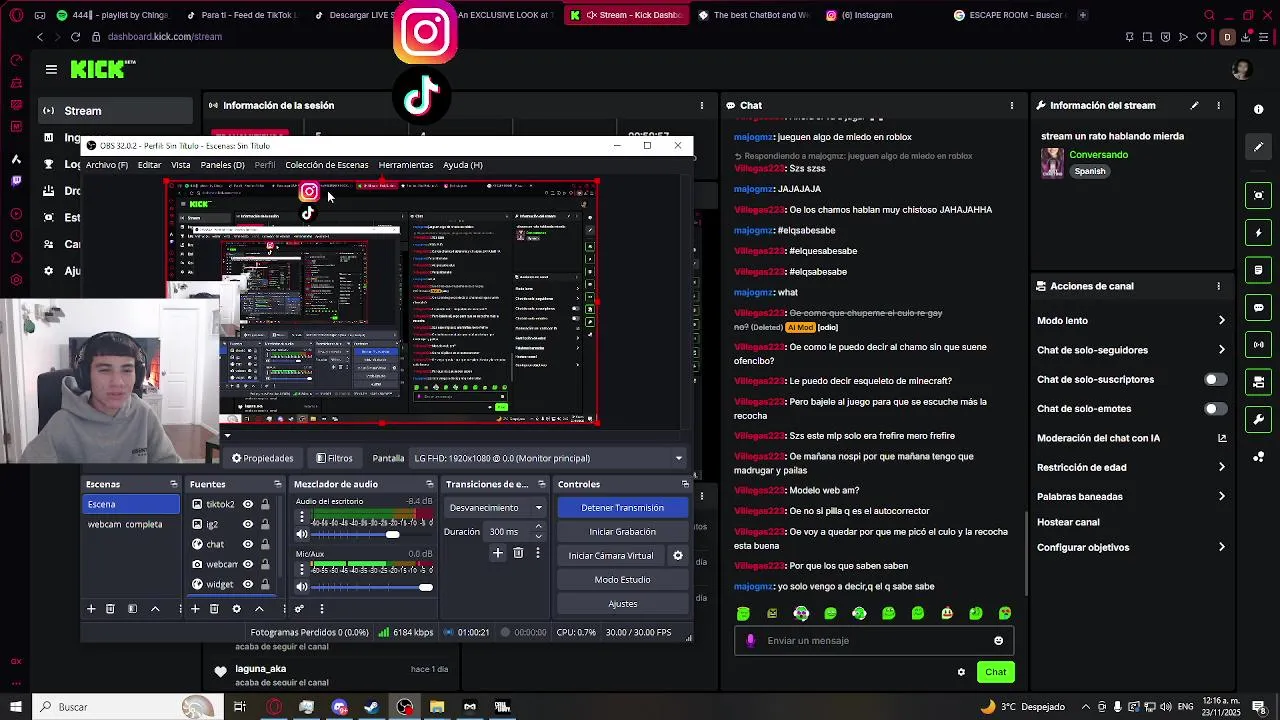The image size is (1280, 720).
Task: Open Kick hamburger menu
Action: coord(51,69)
